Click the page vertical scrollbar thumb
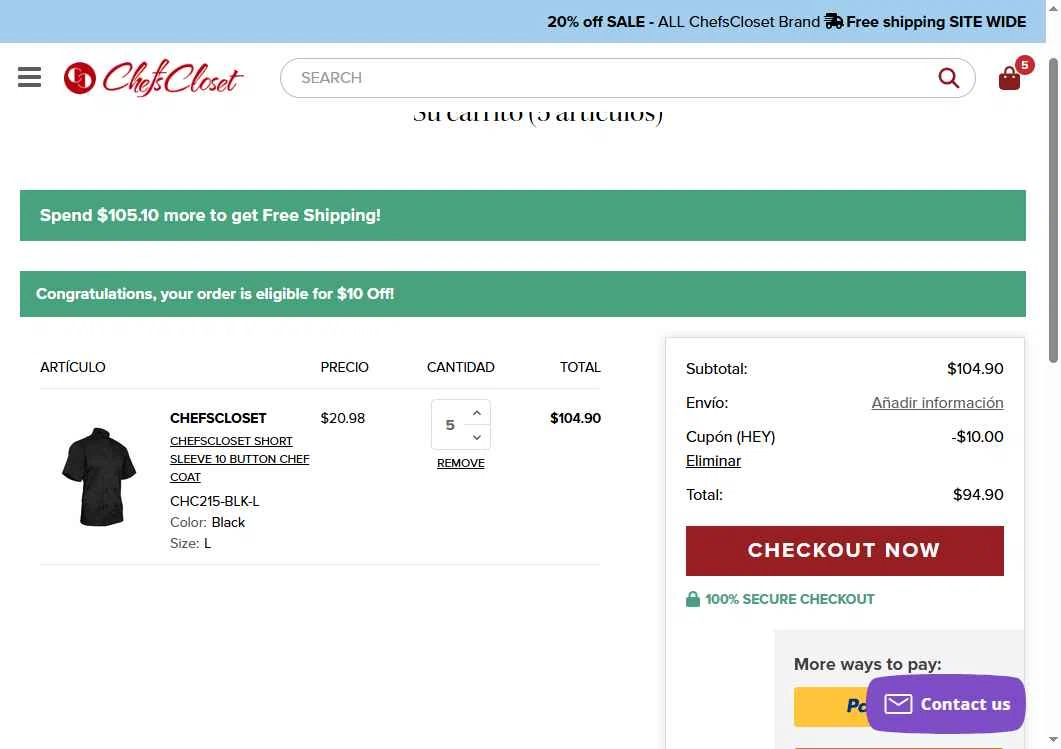The image size is (1061, 749). point(1054,210)
